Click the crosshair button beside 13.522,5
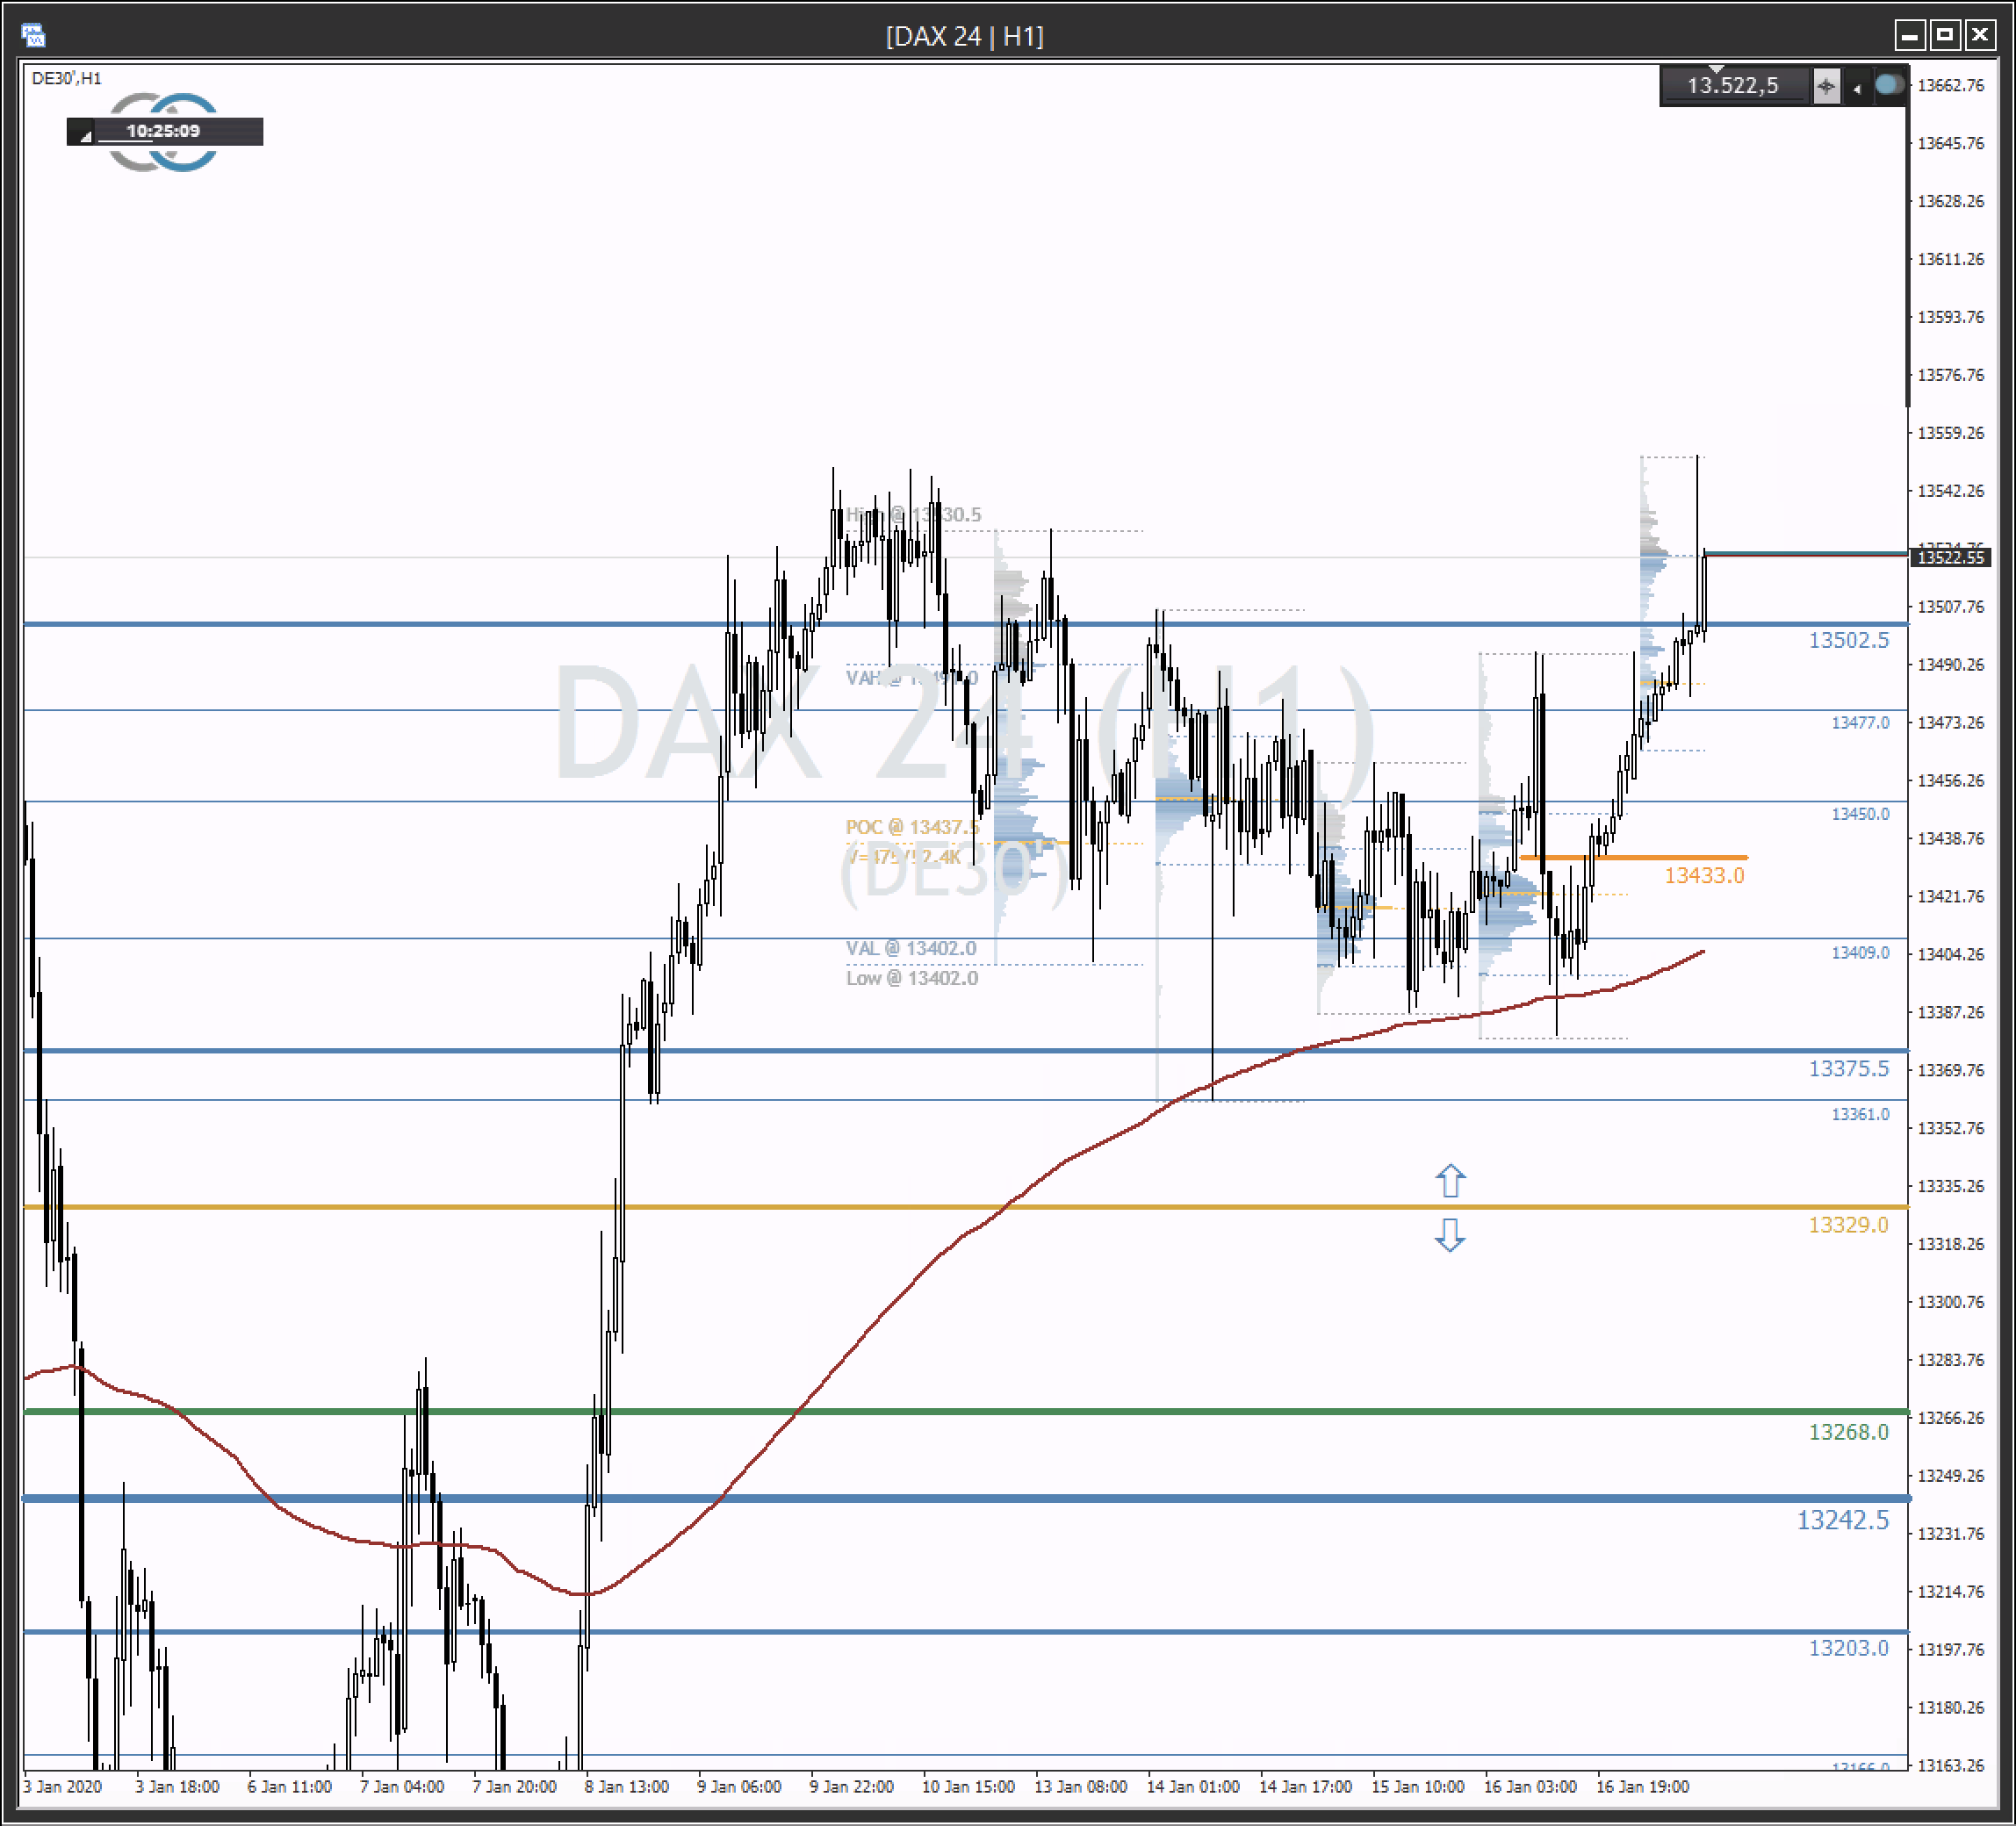 point(1826,86)
